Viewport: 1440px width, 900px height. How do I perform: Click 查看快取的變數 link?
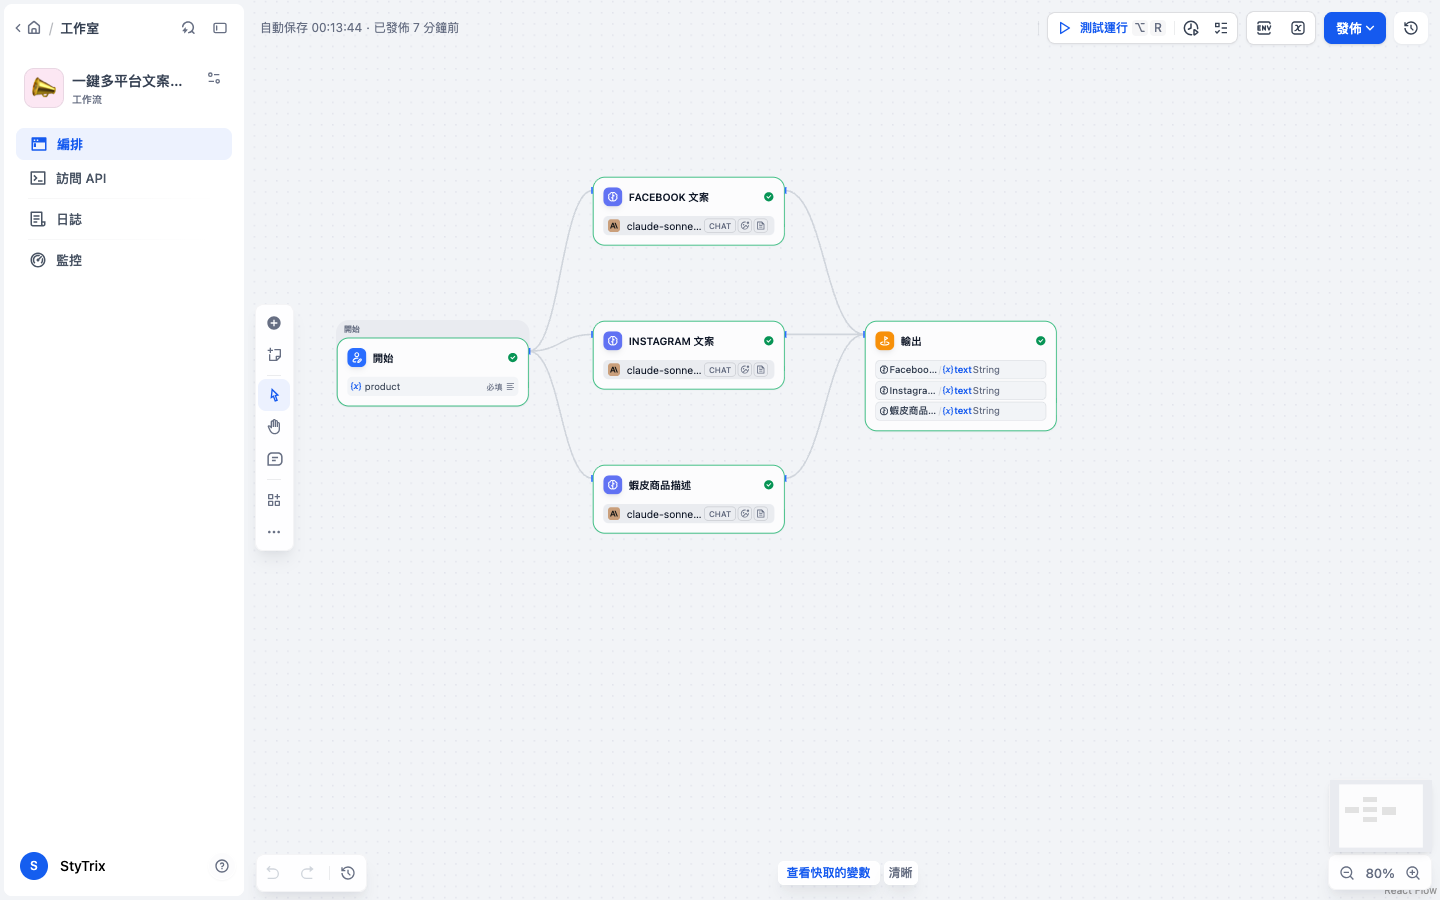[x=828, y=873]
